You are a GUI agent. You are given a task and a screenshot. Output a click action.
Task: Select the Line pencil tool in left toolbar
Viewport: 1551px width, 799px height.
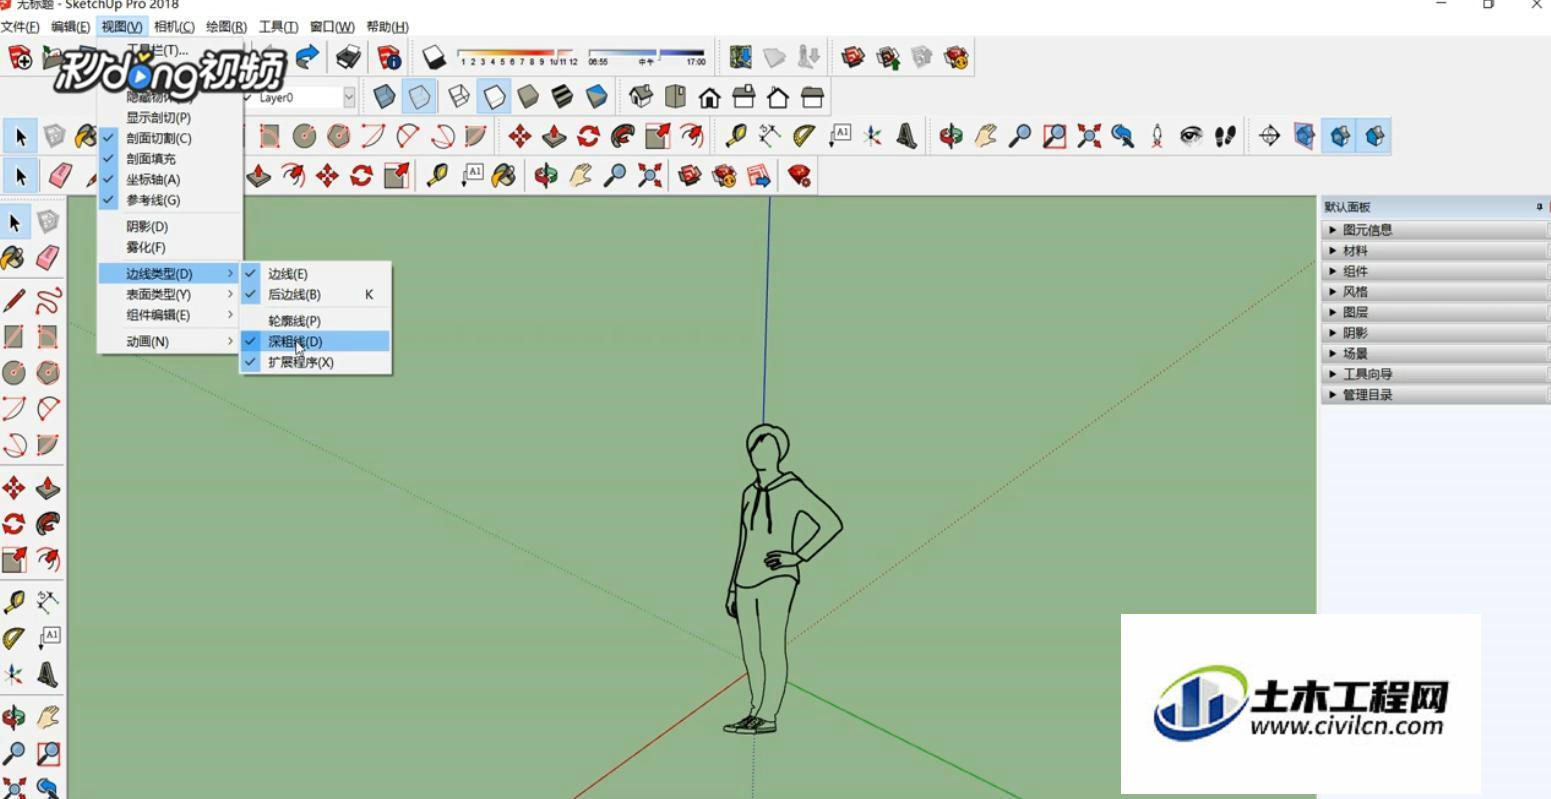[14, 301]
